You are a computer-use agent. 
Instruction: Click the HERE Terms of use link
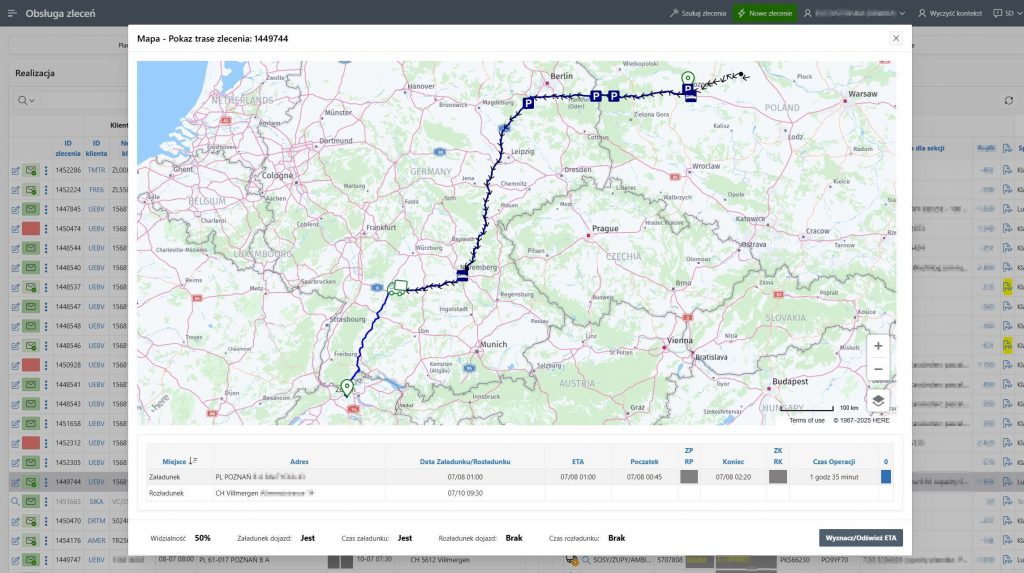click(807, 420)
